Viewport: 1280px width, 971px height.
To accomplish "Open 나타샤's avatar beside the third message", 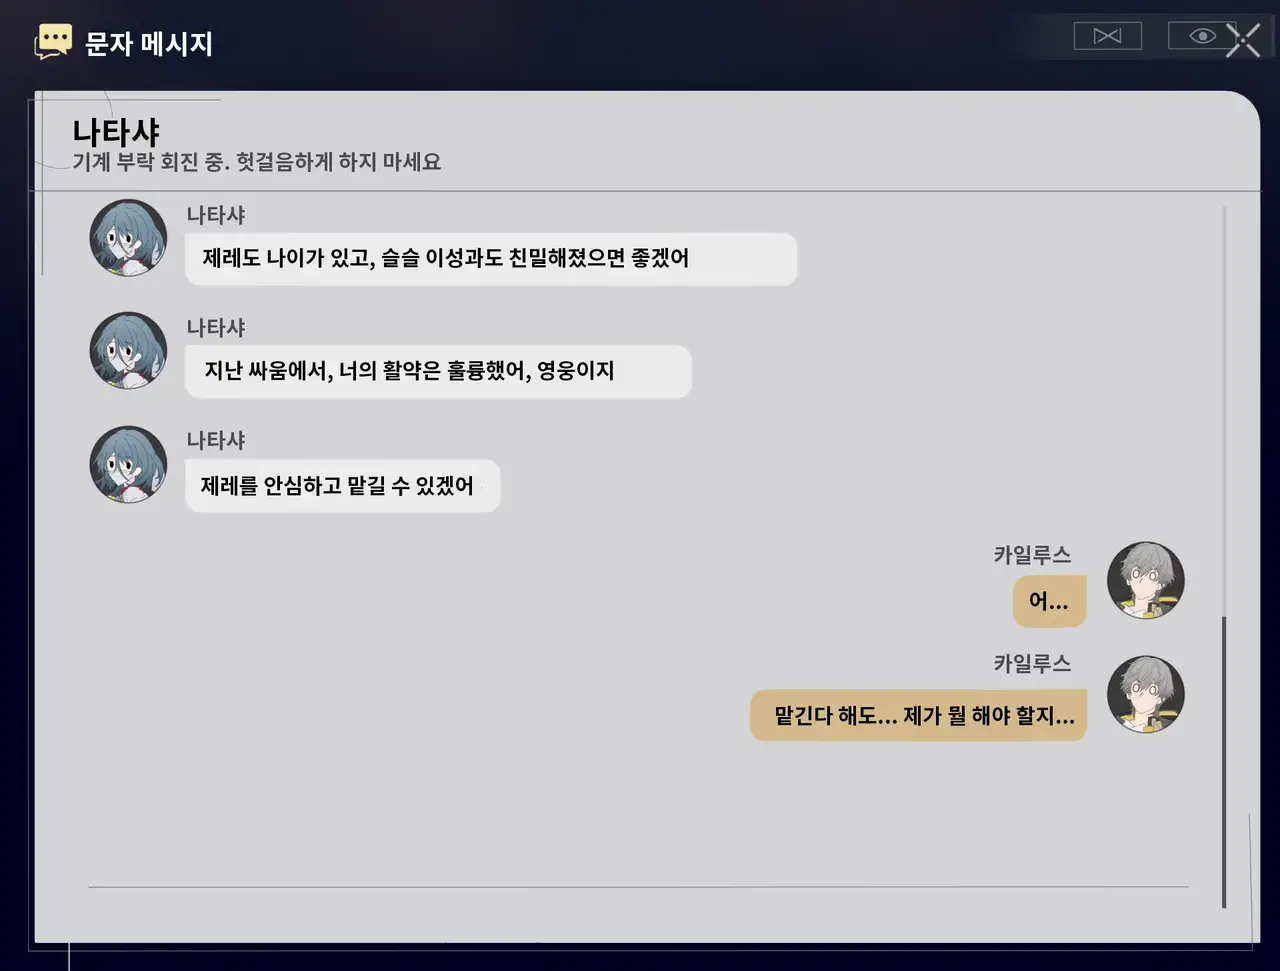I will click(x=128, y=464).
